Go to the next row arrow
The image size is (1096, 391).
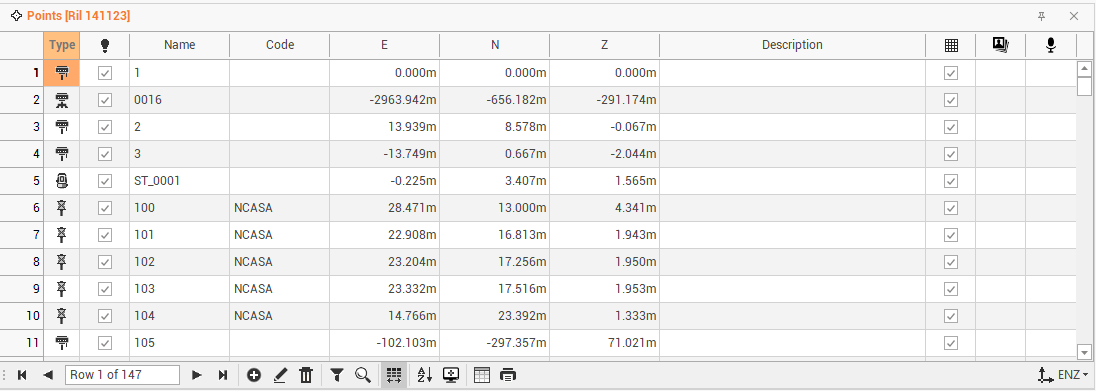pos(197,376)
